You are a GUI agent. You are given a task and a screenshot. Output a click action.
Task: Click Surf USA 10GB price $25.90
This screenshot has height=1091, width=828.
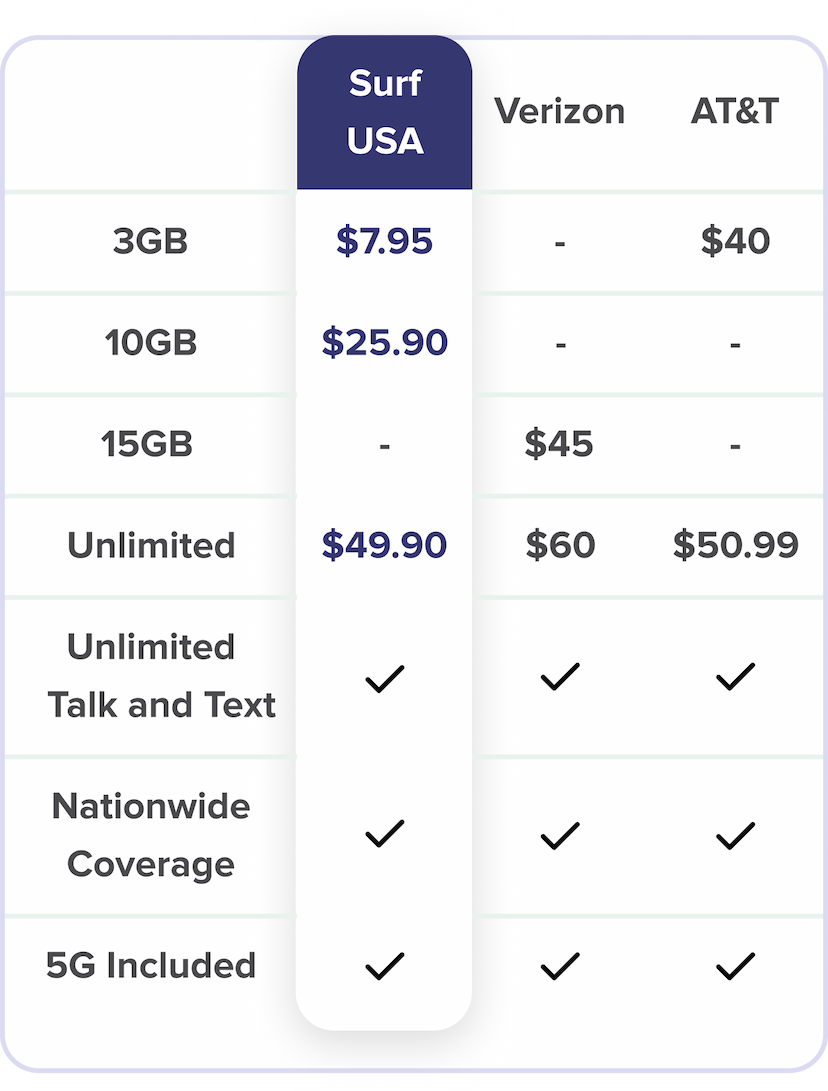[384, 343]
